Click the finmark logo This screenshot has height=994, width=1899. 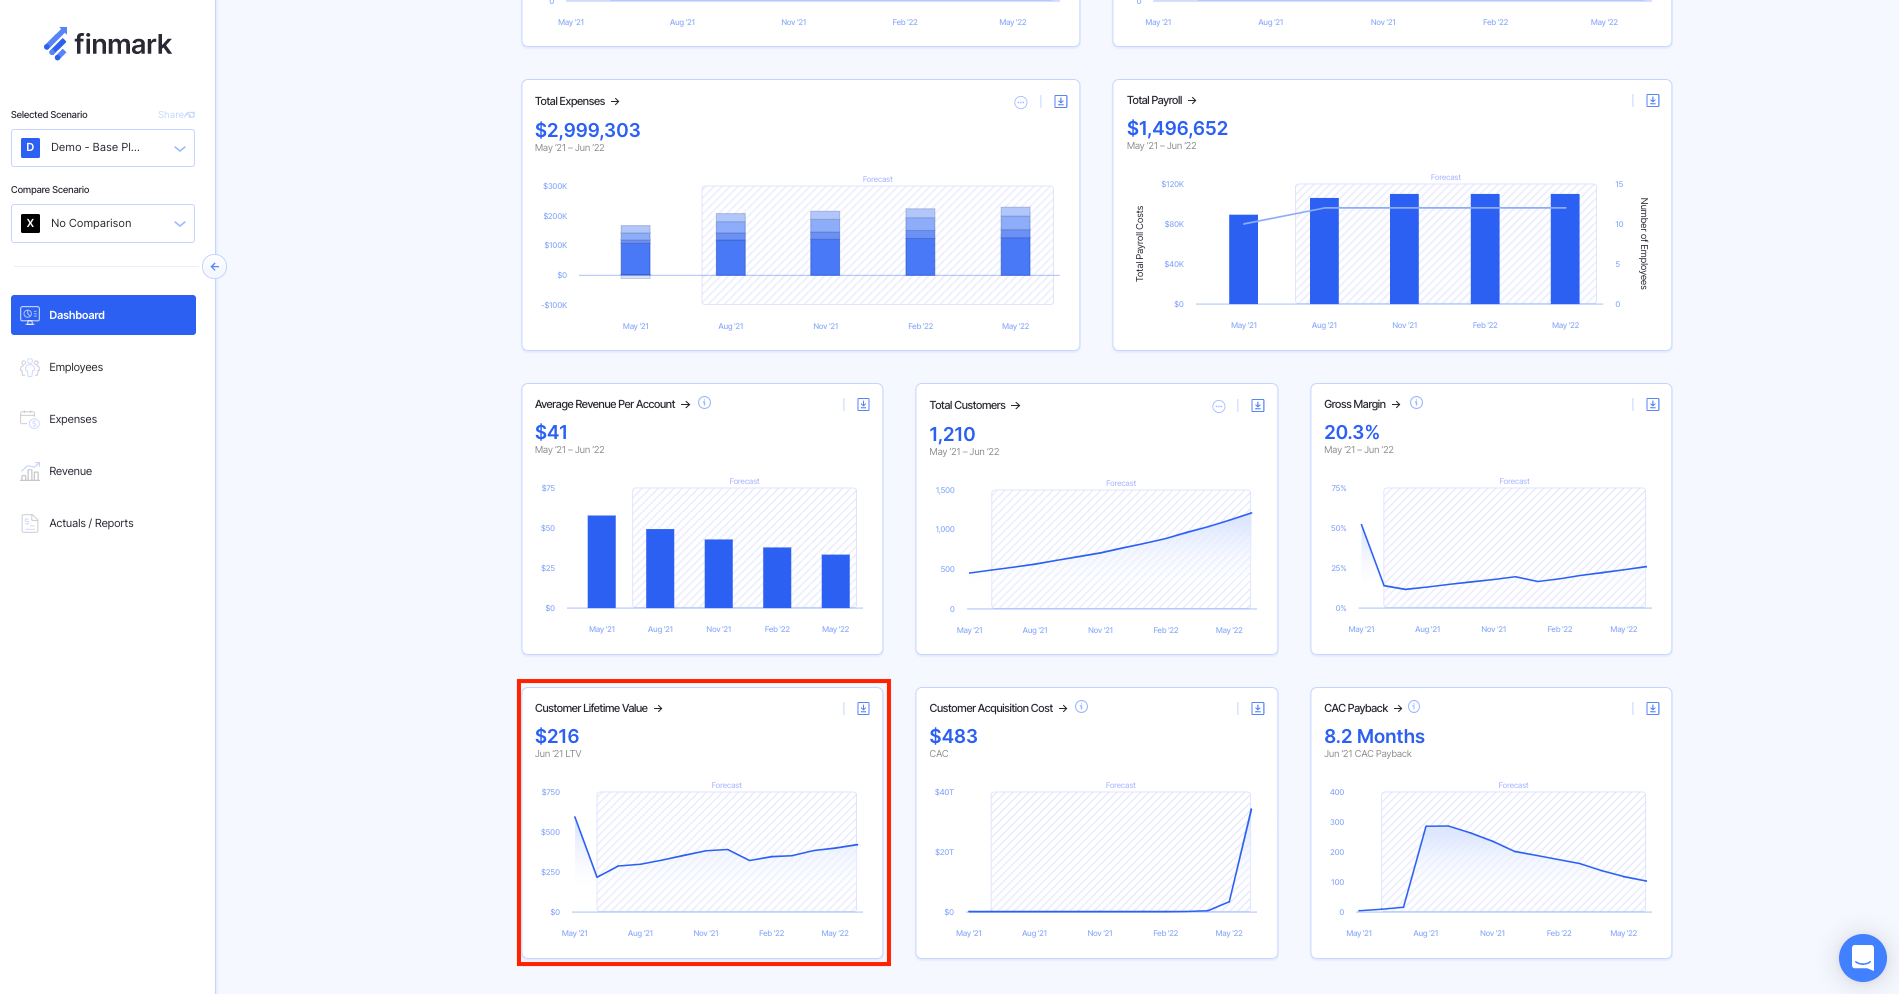(108, 44)
